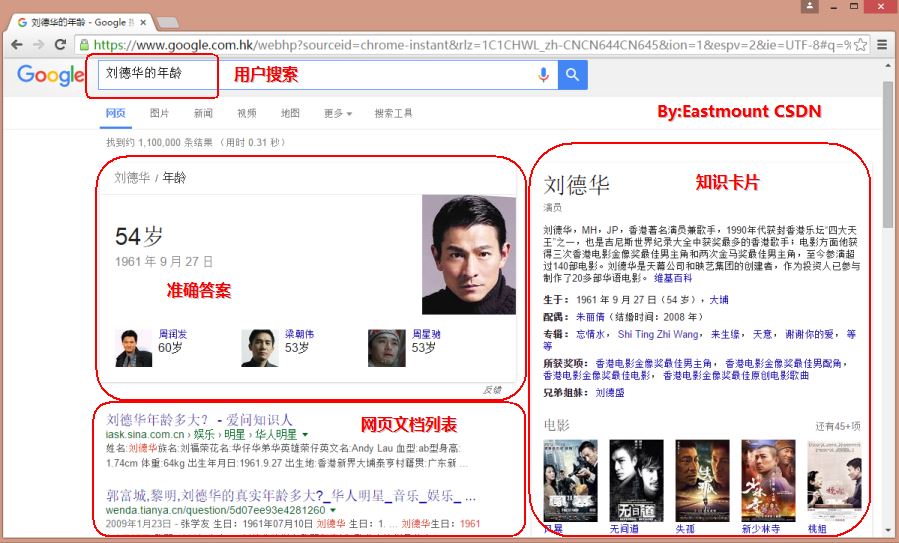The width and height of the screenshot is (899, 543).
Task: Click the browser back arrow
Action: (17, 44)
